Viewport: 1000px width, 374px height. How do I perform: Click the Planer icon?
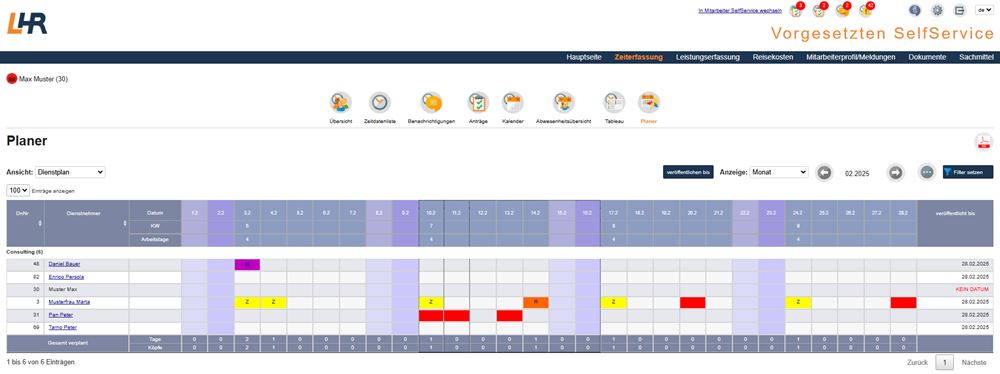tap(649, 103)
